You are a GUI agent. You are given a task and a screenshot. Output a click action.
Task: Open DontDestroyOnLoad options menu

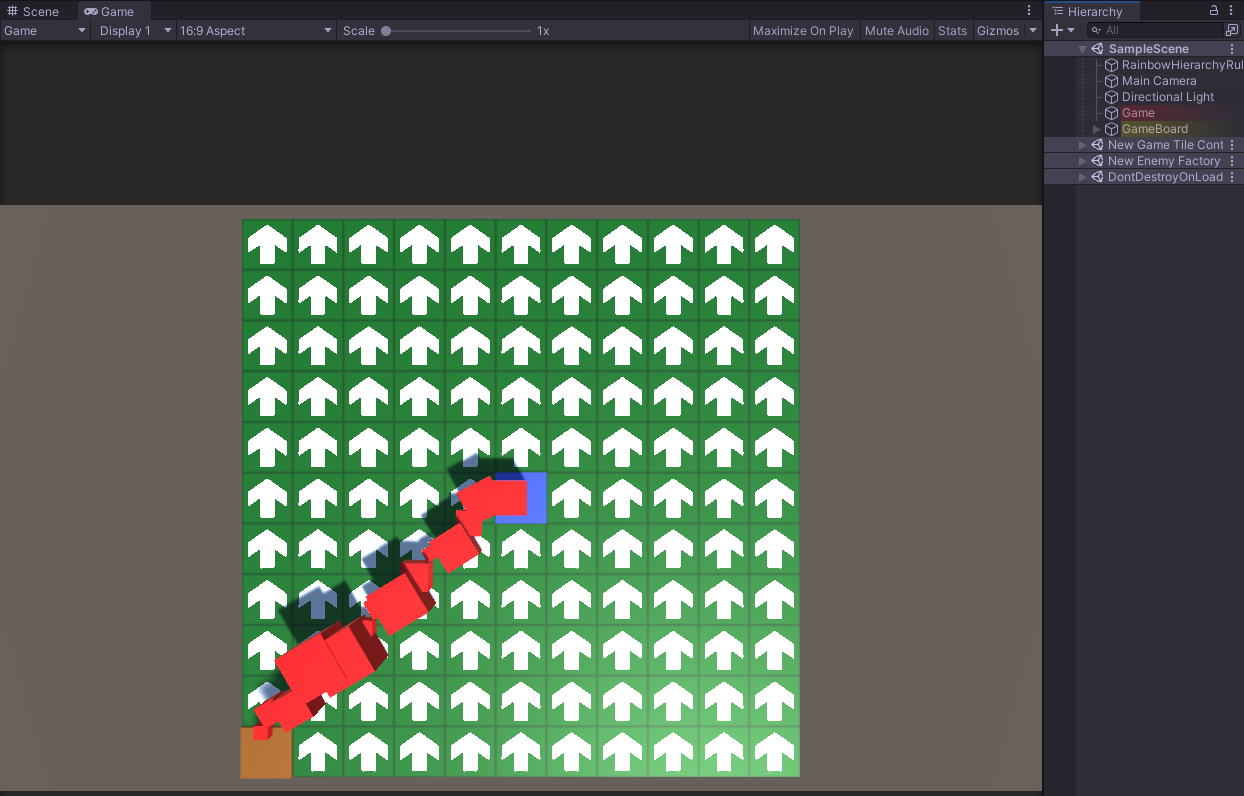tap(1232, 177)
